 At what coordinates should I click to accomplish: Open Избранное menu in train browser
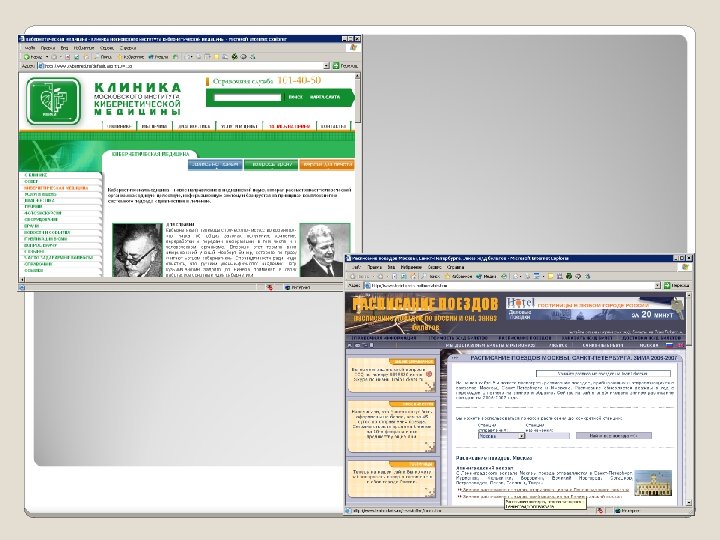[x=411, y=267]
